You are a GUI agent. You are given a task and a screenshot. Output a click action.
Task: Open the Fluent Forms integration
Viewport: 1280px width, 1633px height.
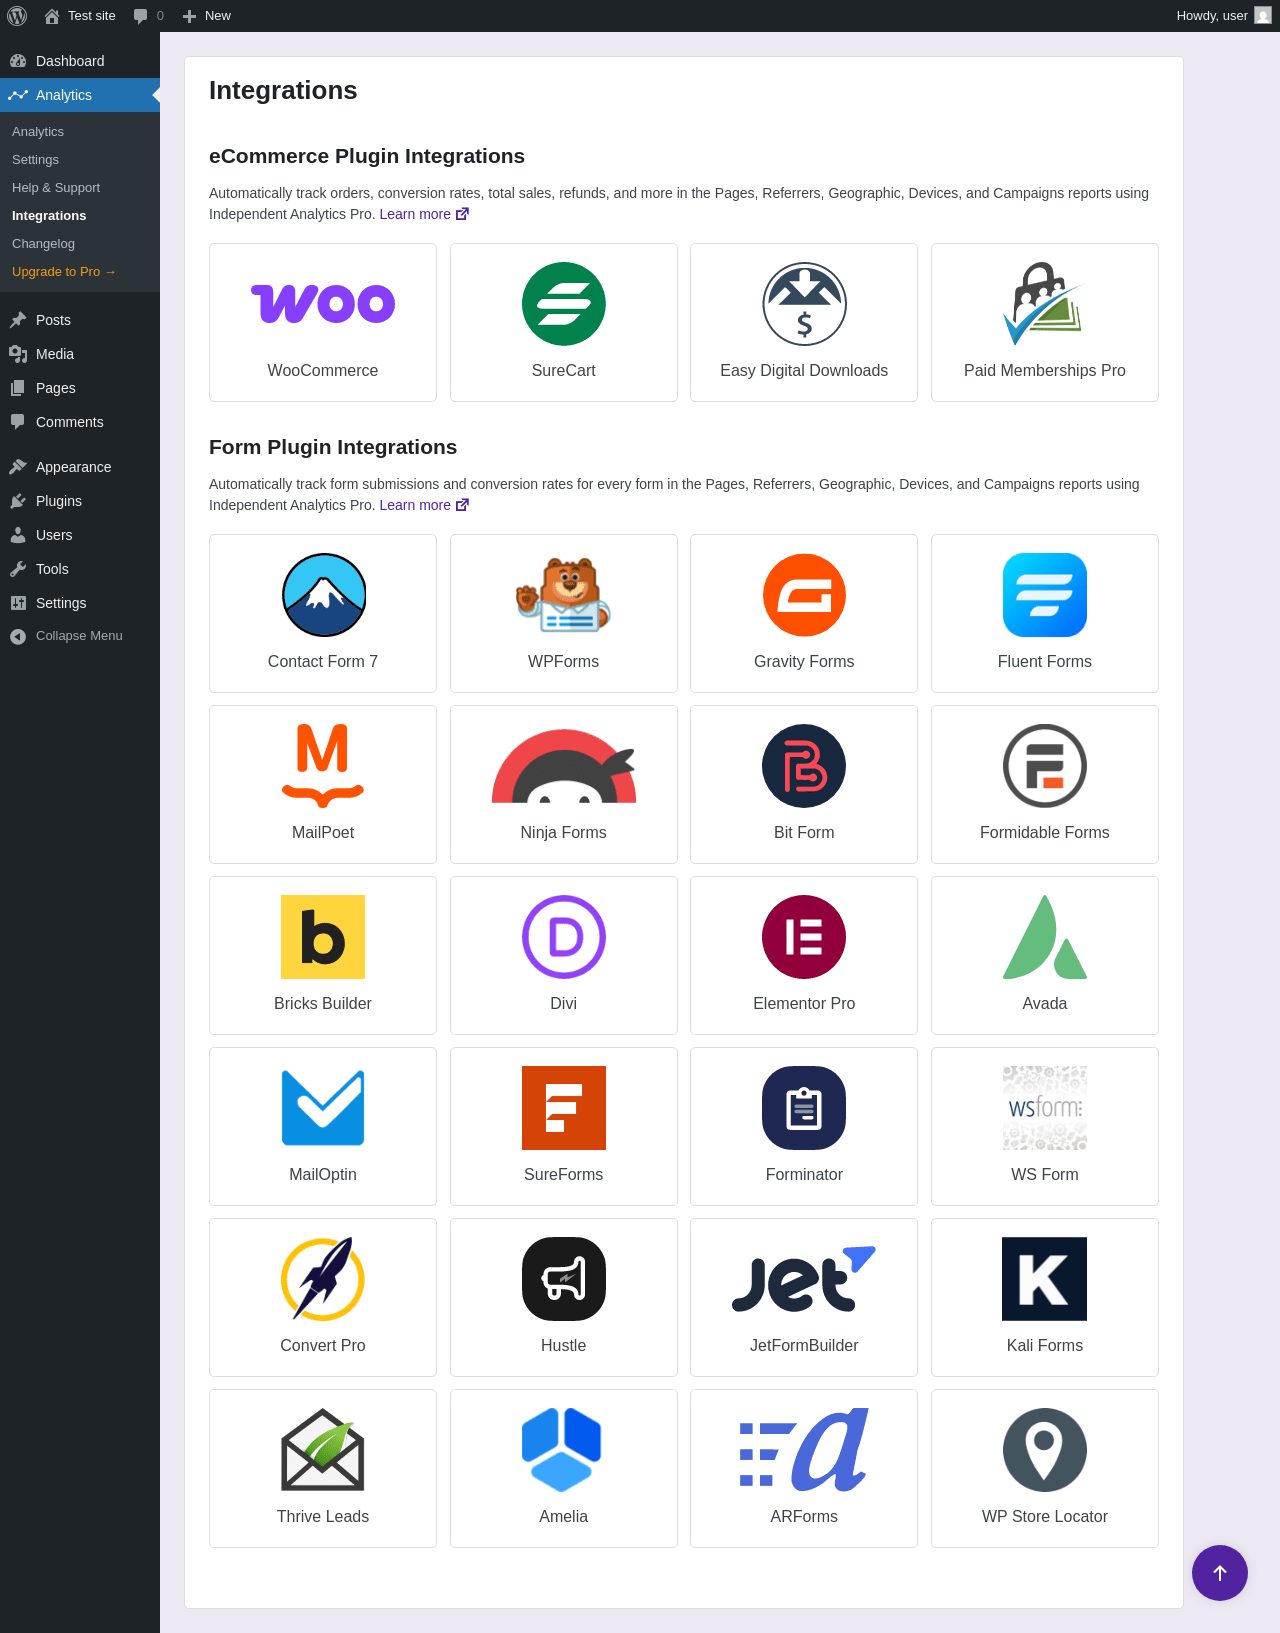(x=1045, y=613)
